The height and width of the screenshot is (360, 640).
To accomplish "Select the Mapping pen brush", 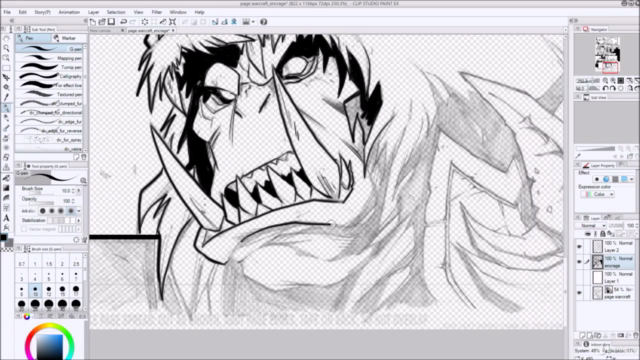I will (x=49, y=58).
